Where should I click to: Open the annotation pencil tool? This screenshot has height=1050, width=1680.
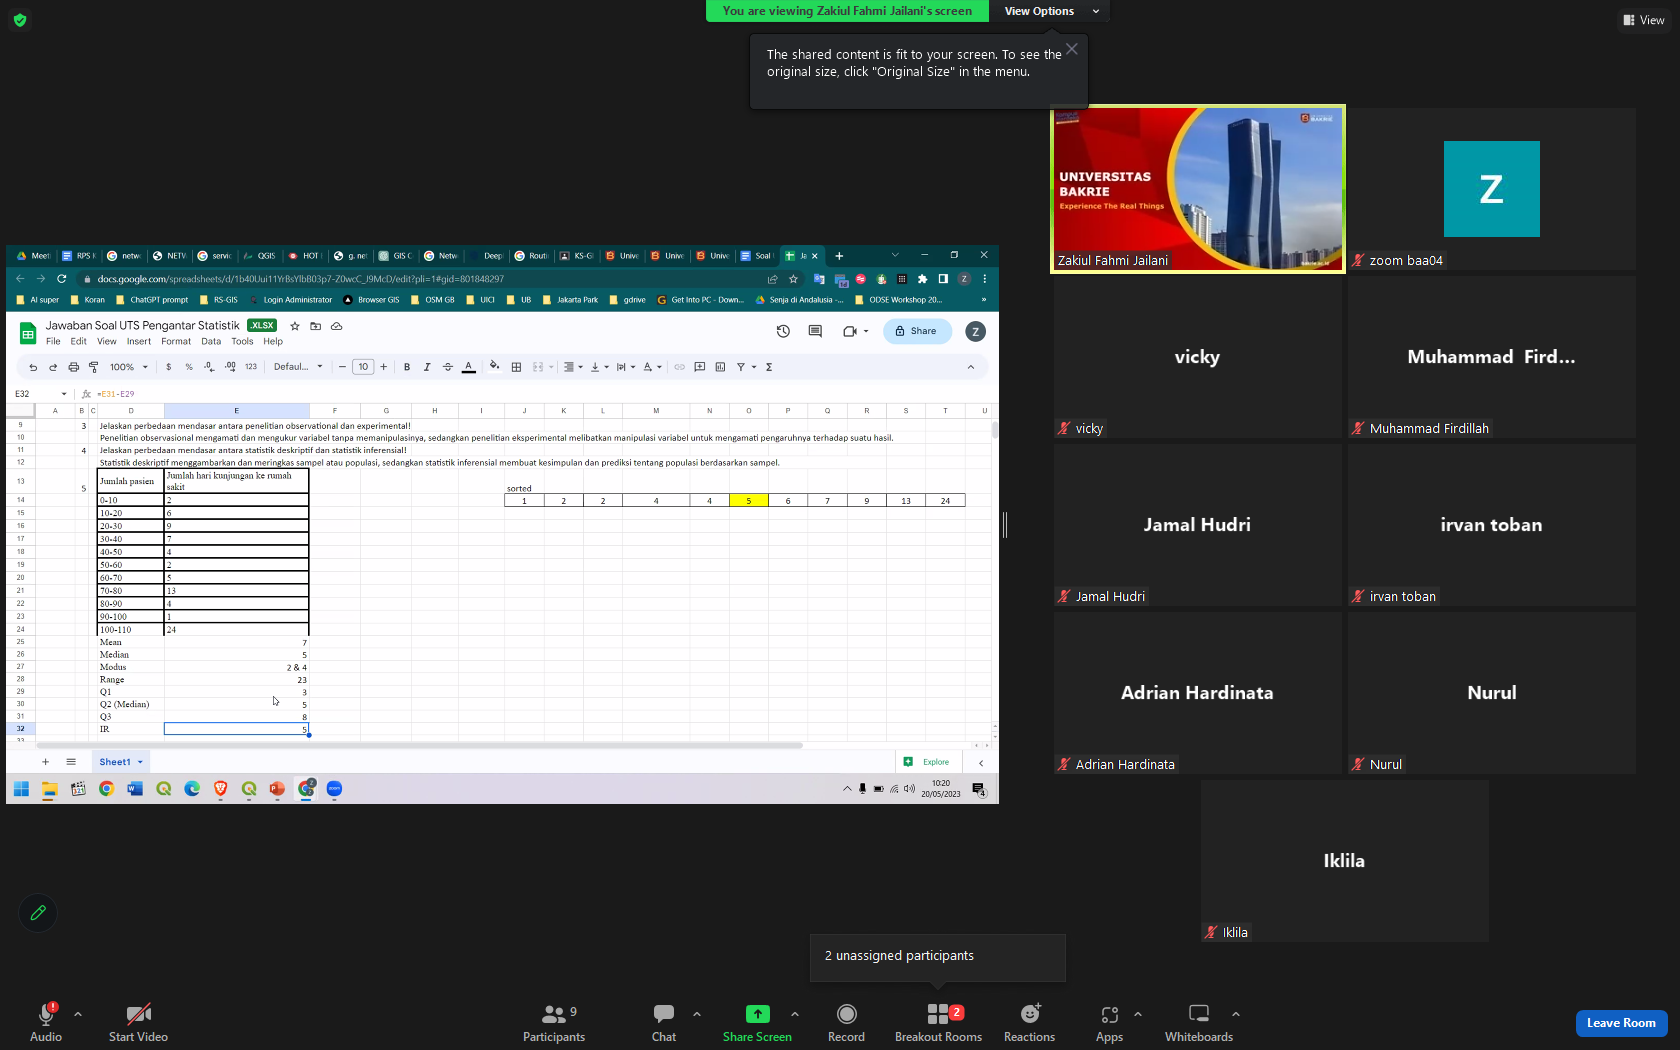(x=38, y=912)
